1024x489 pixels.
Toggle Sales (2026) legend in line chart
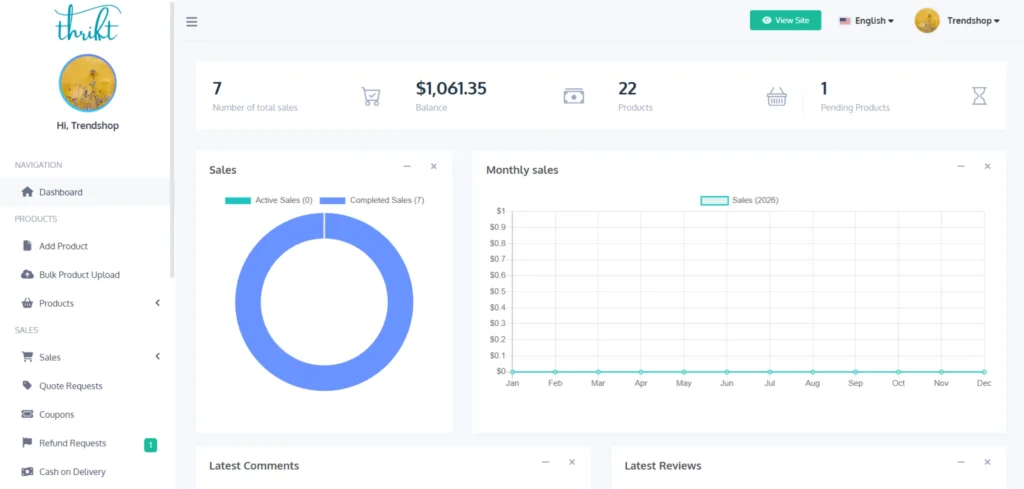tap(739, 200)
